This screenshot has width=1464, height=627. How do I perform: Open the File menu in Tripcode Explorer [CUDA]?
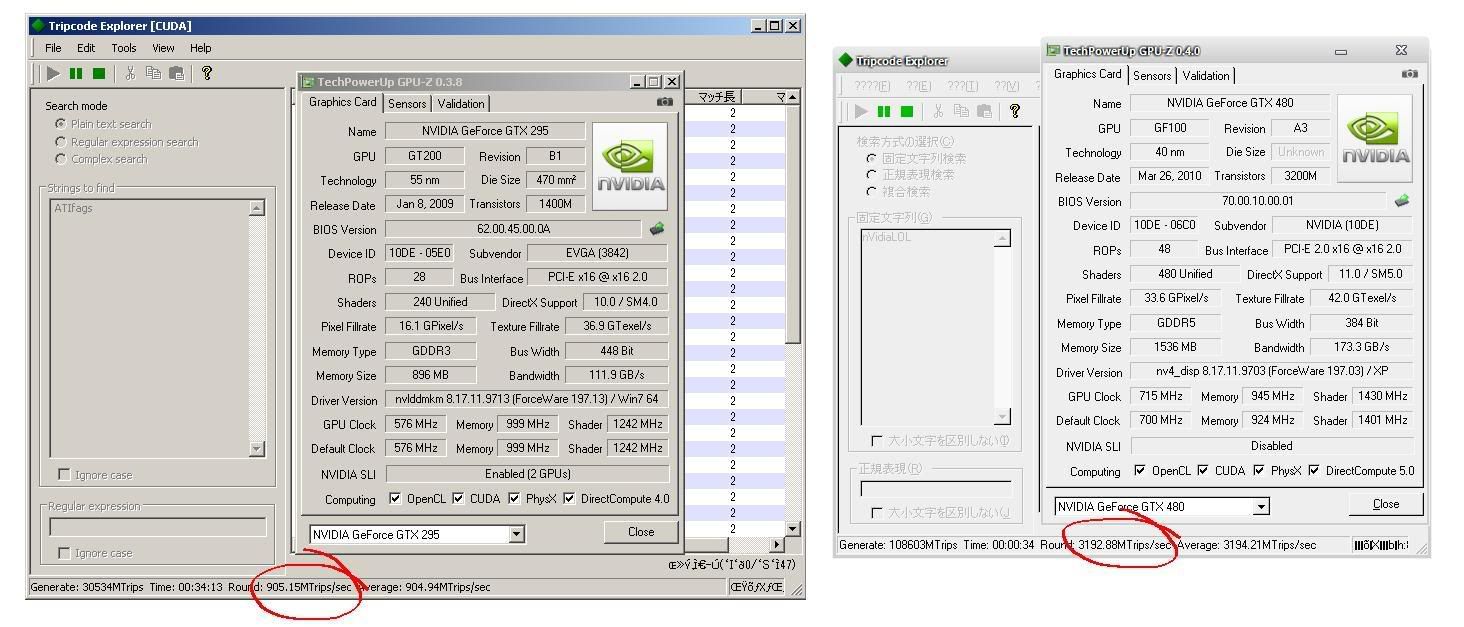pyautogui.click(x=53, y=48)
